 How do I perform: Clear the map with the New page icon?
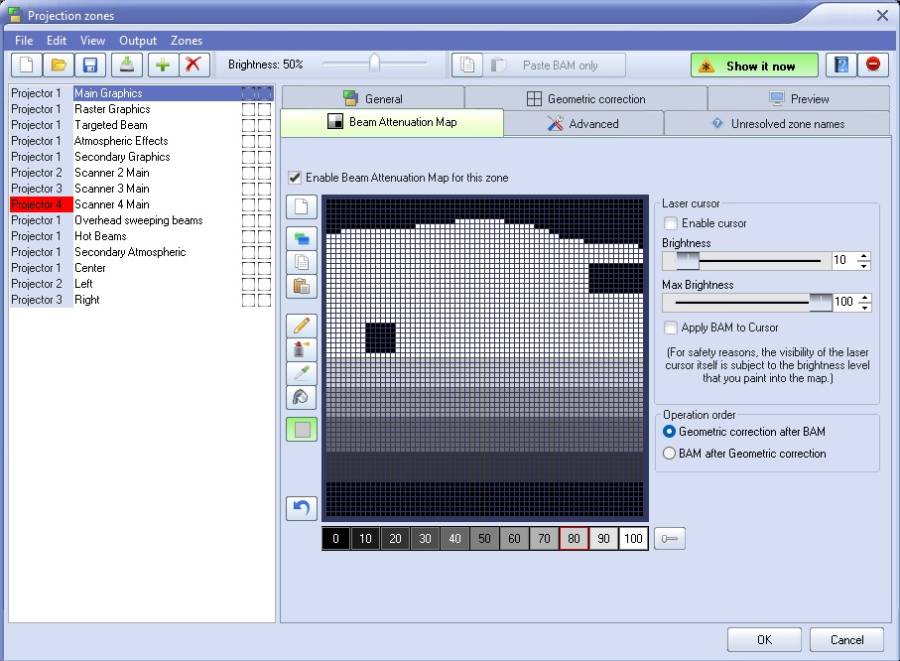300,207
